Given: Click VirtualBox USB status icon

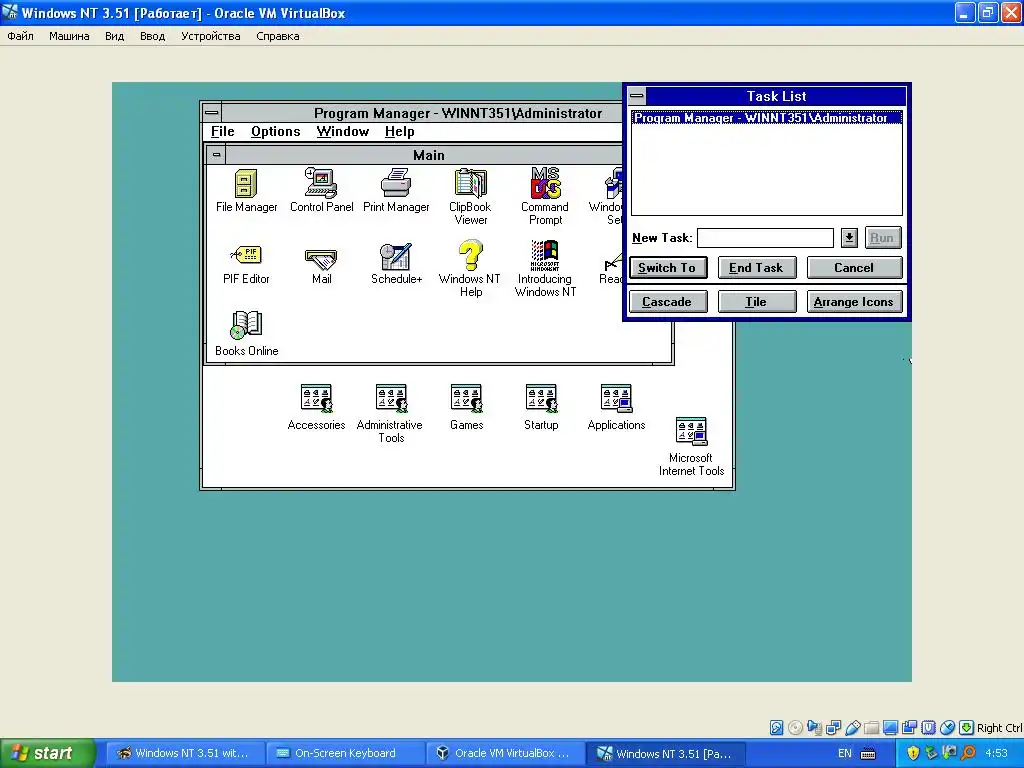Looking at the screenshot, I should (852, 728).
